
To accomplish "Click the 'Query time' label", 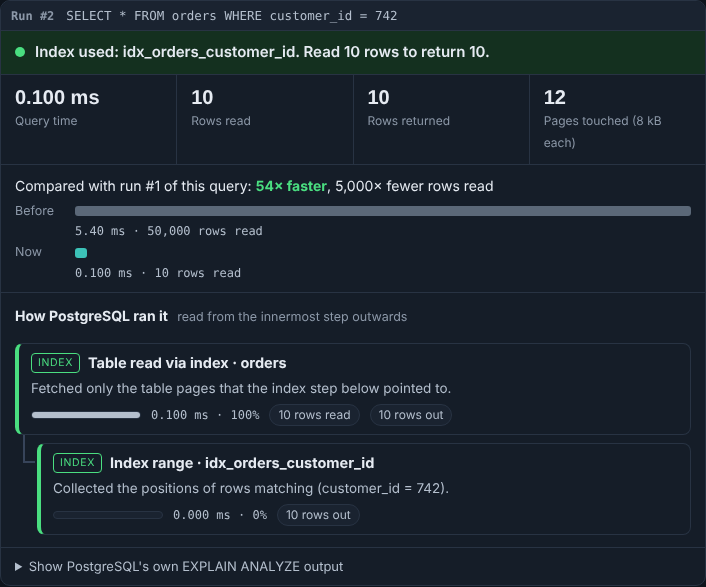I will [46, 121].
